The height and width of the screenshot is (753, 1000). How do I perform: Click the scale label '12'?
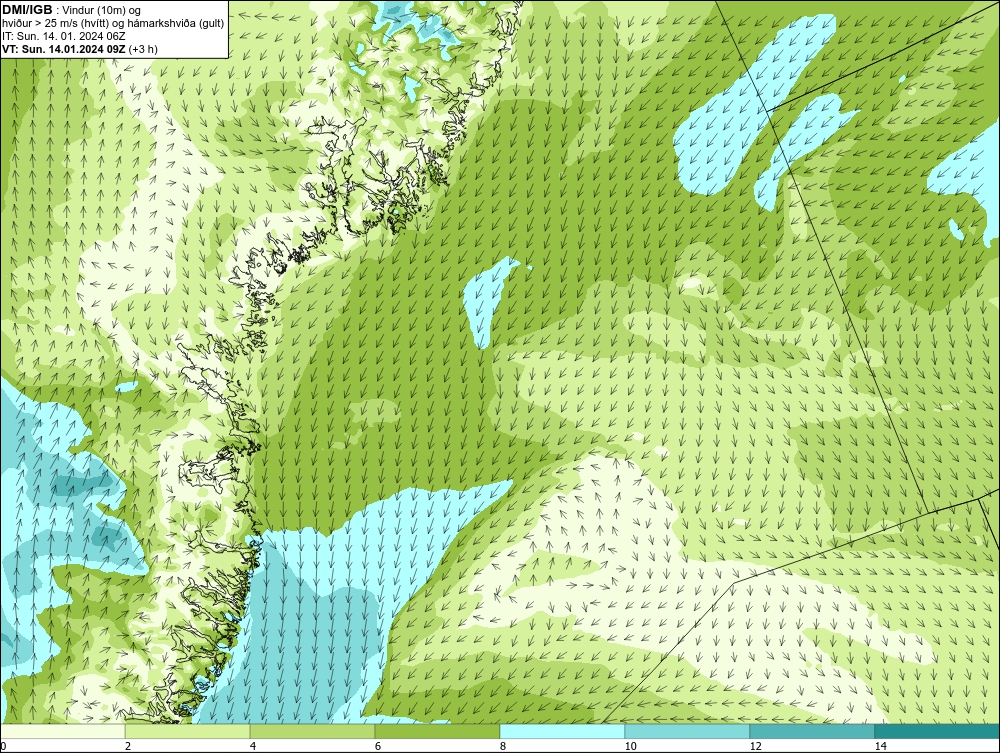(x=755, y=746)
